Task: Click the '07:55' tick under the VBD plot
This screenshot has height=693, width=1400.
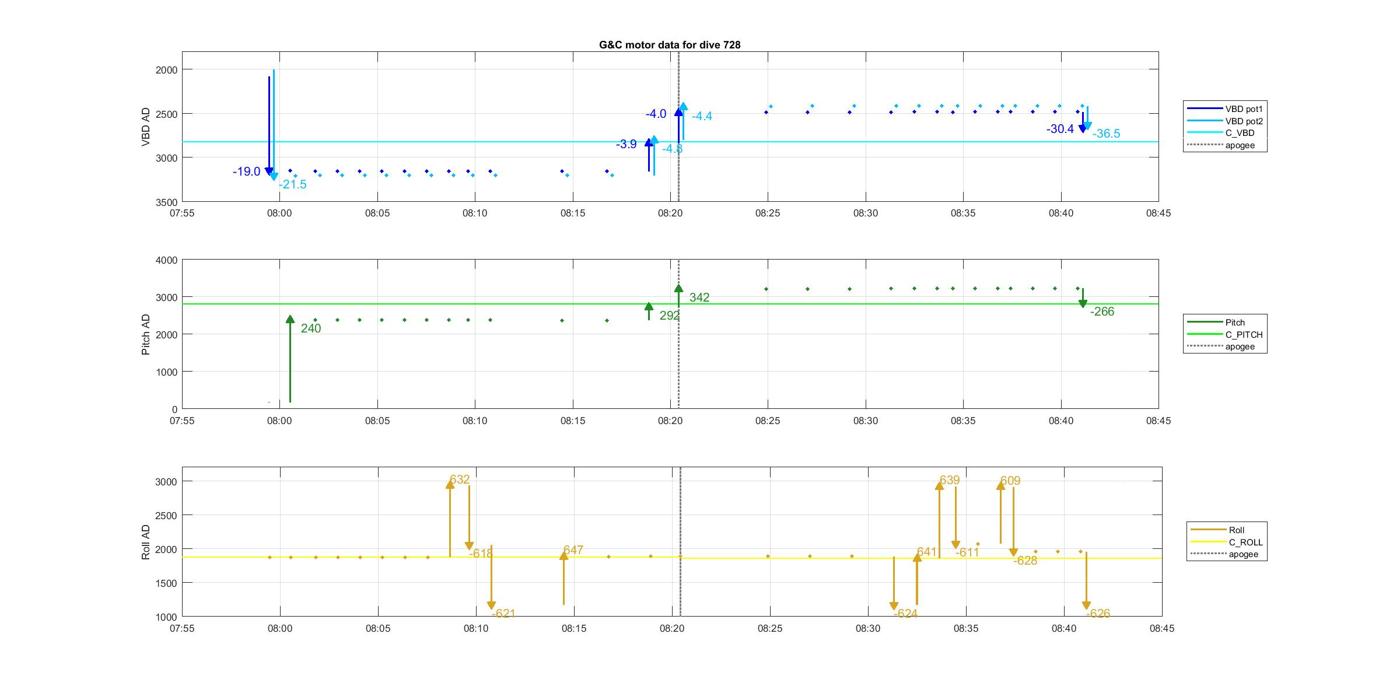Action: [182, 213]
